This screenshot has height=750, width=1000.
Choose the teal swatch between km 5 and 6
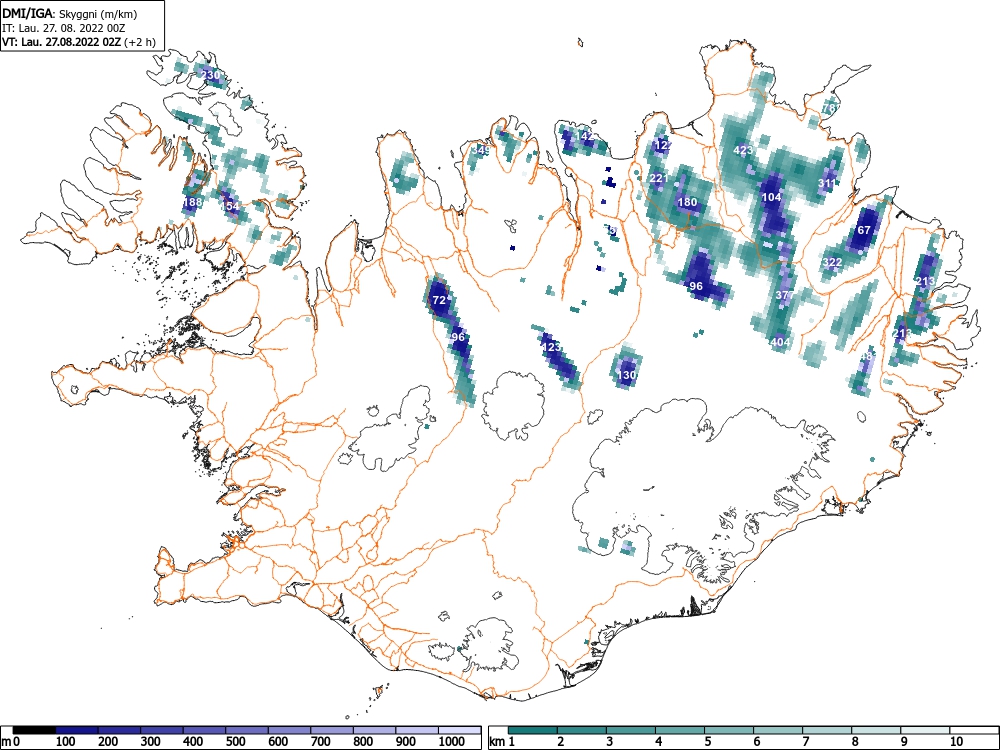click(729, 730)
